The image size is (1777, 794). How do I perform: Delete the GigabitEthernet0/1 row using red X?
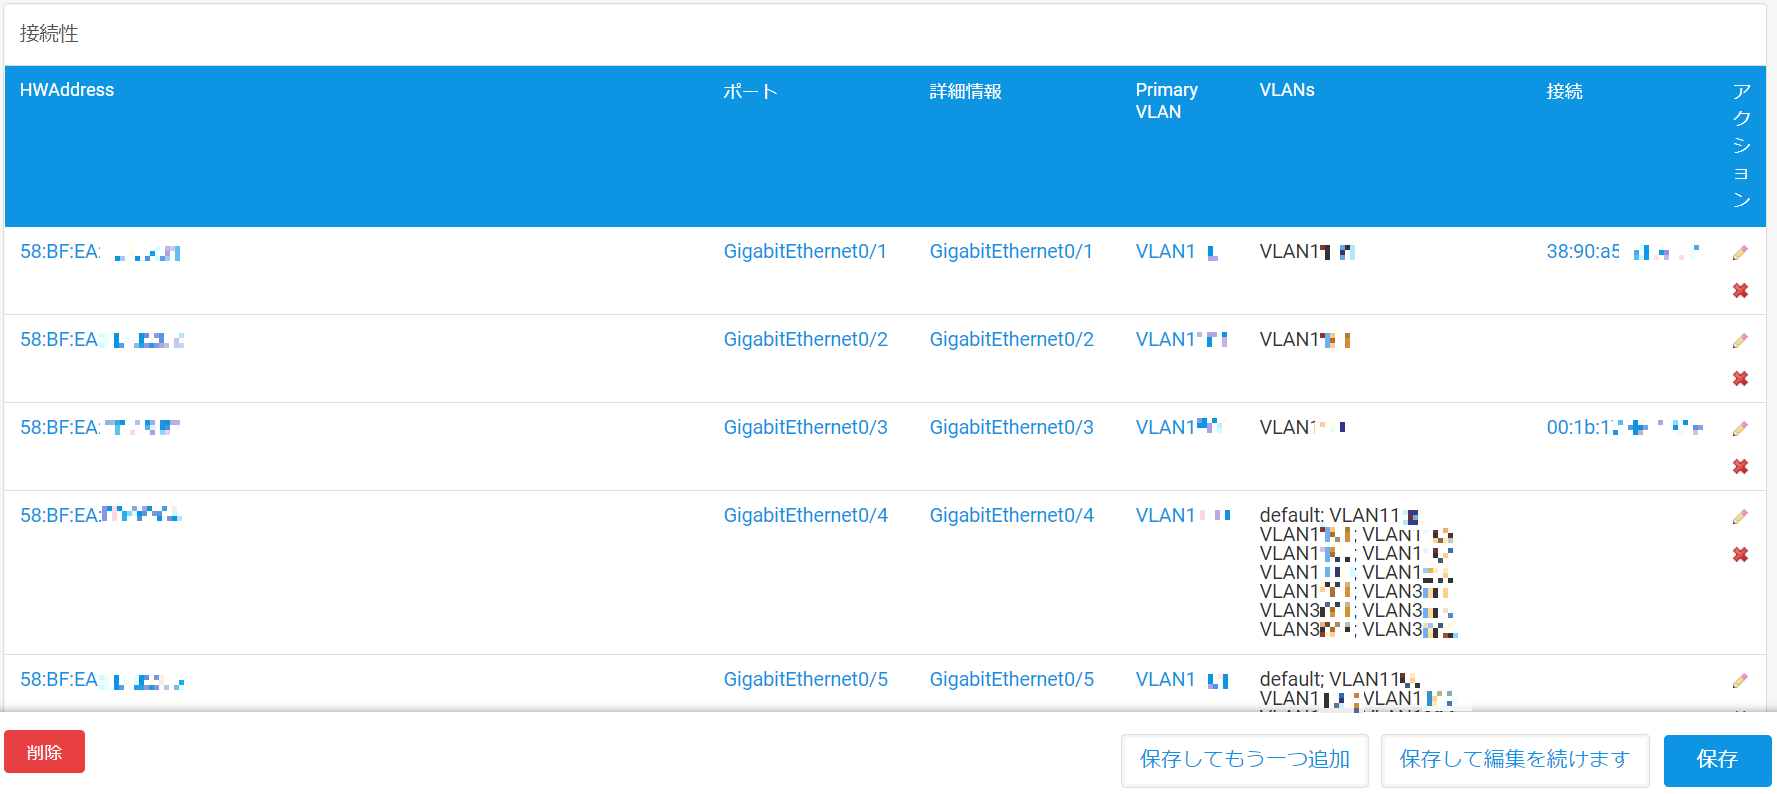1740,291
